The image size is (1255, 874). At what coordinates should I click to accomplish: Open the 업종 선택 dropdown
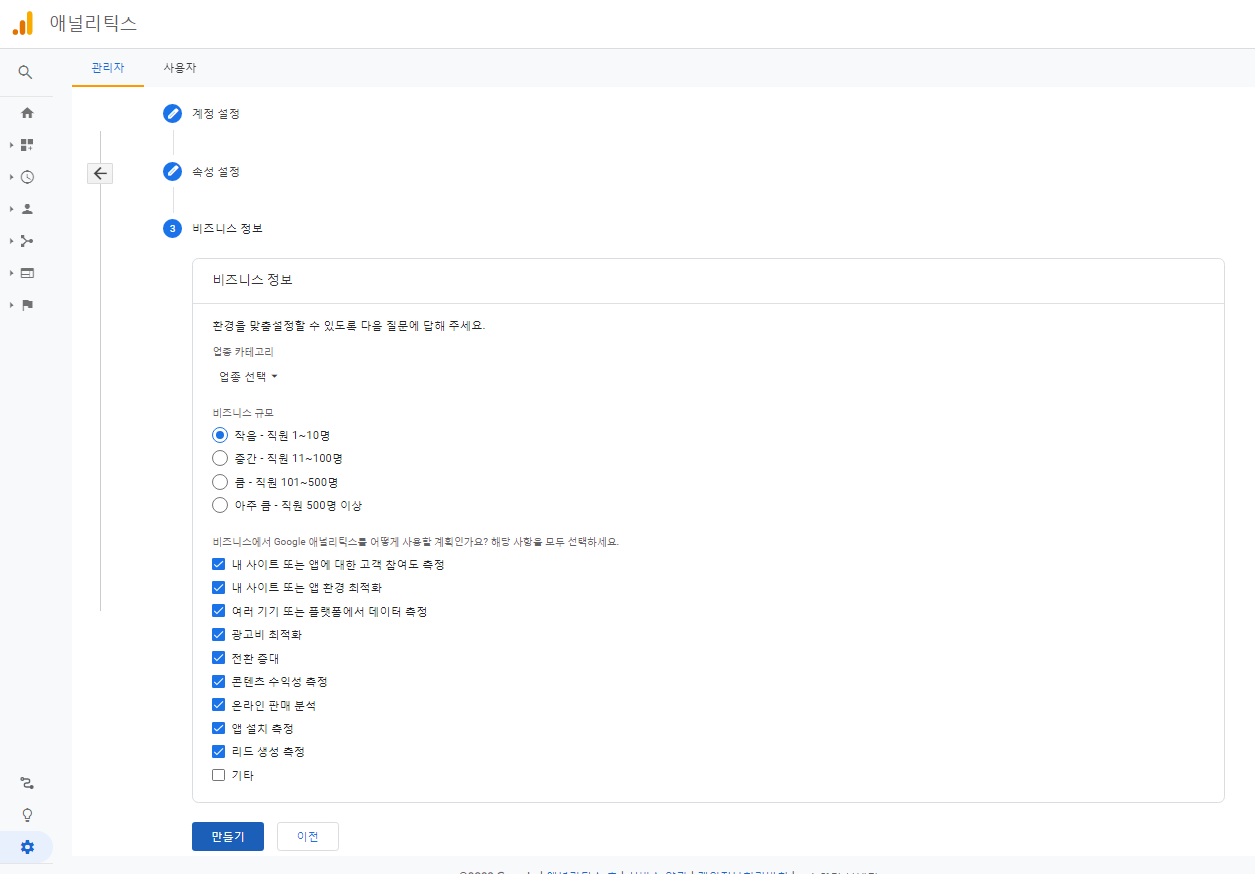(248, 377)
